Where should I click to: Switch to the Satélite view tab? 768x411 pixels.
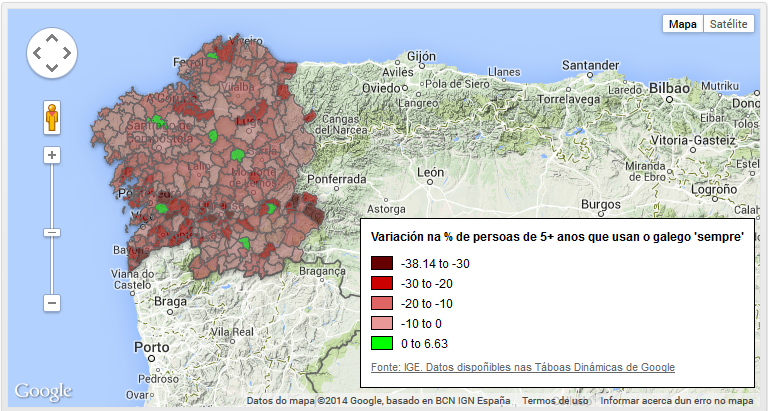[727, 24]
